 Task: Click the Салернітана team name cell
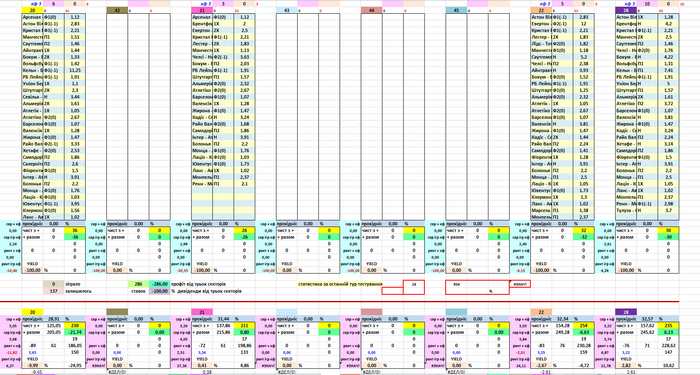click(x=33, y=164)
